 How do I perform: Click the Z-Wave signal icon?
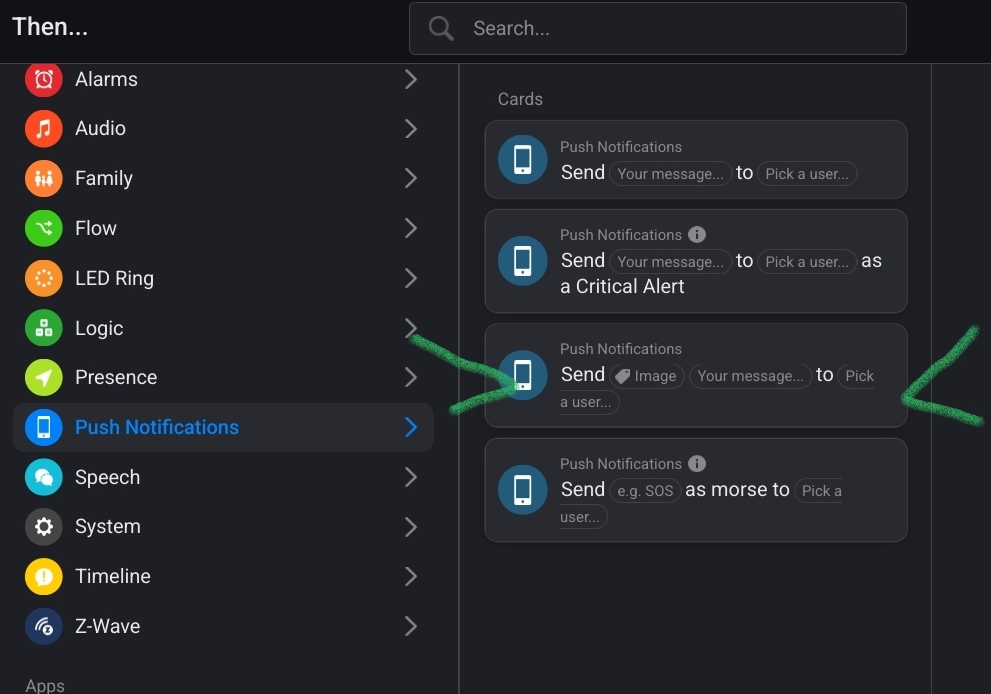point(43,626)
